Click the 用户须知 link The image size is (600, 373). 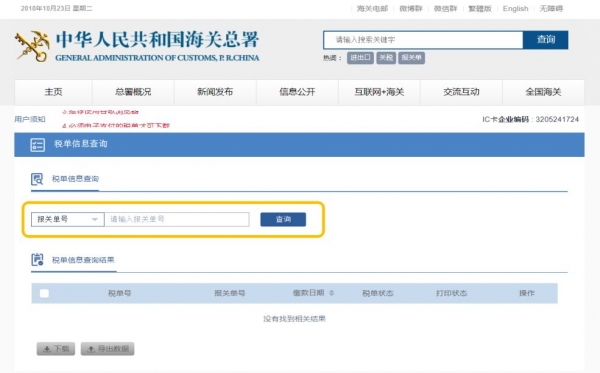(x=30, y=119)
